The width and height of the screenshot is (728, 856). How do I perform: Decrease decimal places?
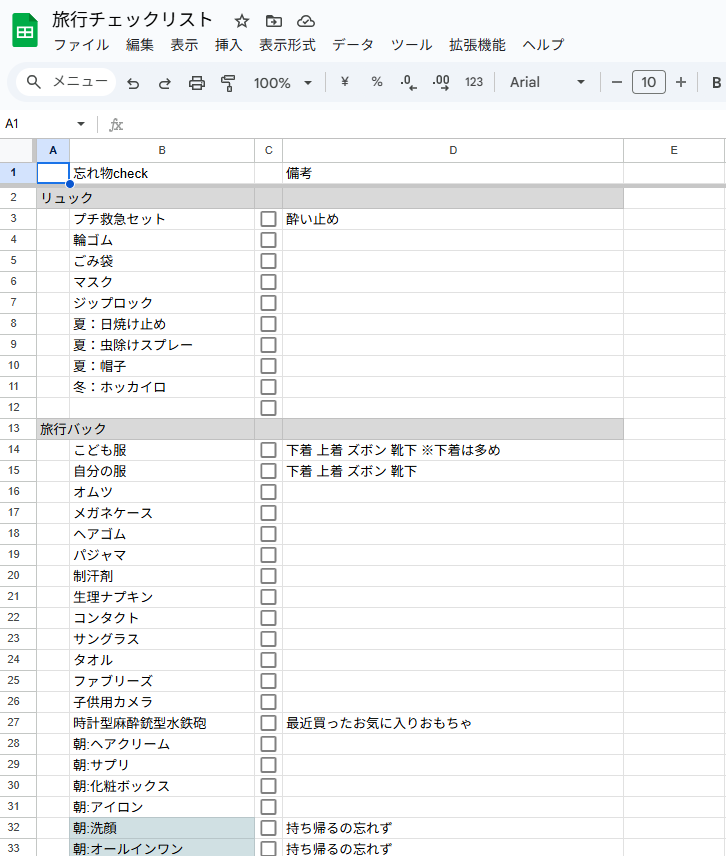click(x=408, y=82)
